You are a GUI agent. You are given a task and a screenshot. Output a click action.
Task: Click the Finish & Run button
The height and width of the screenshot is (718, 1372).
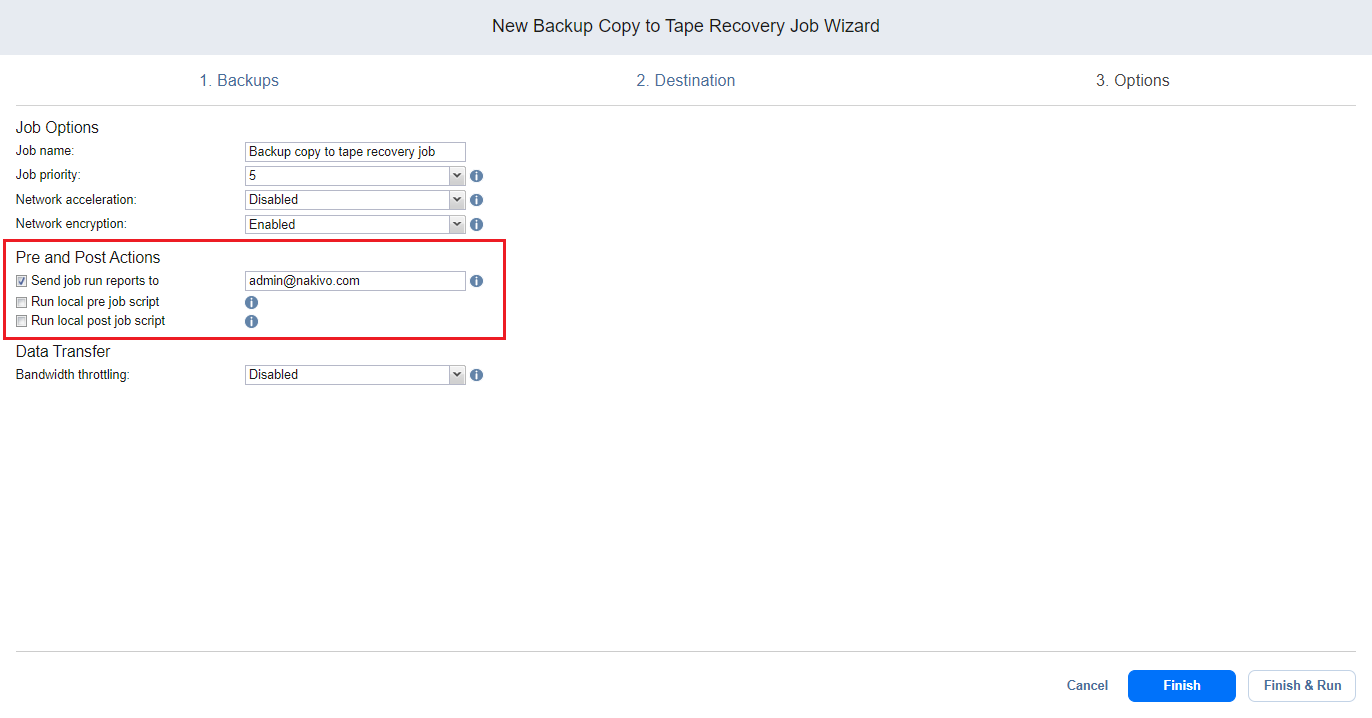(x=1302, y=686)
